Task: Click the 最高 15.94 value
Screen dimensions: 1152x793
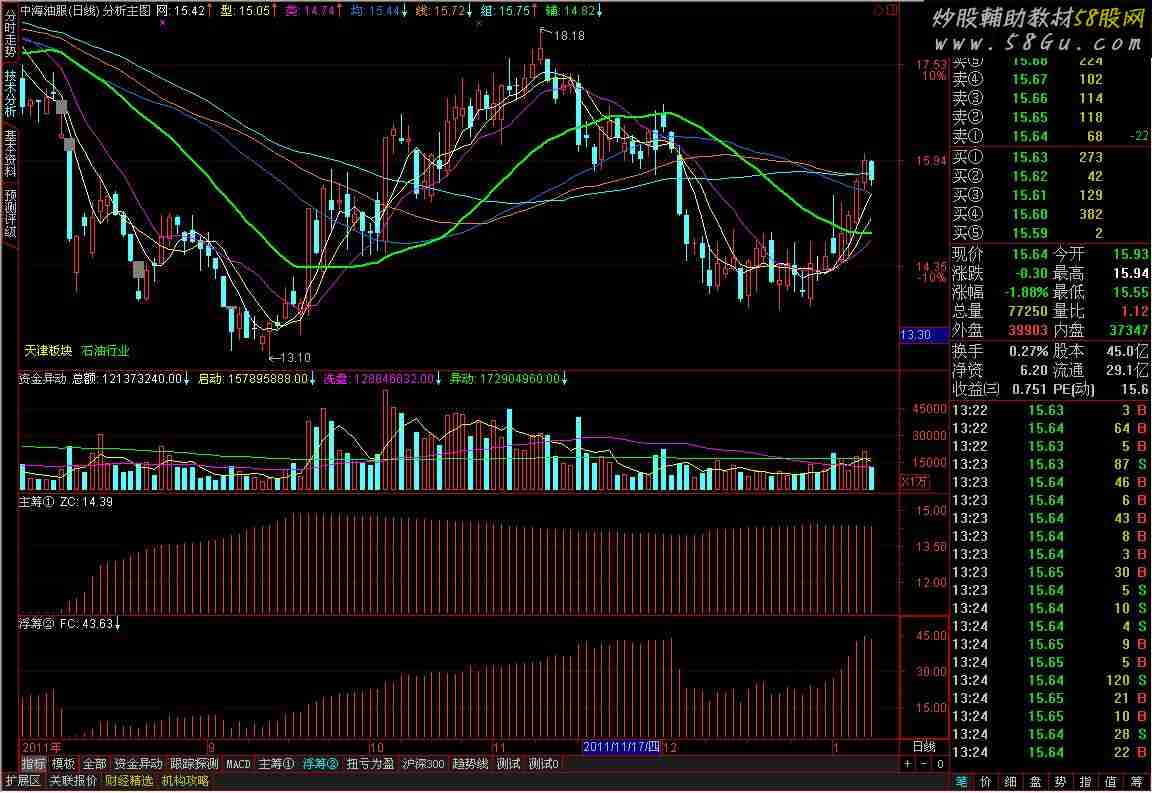Action: click(x=1131, y=273)
